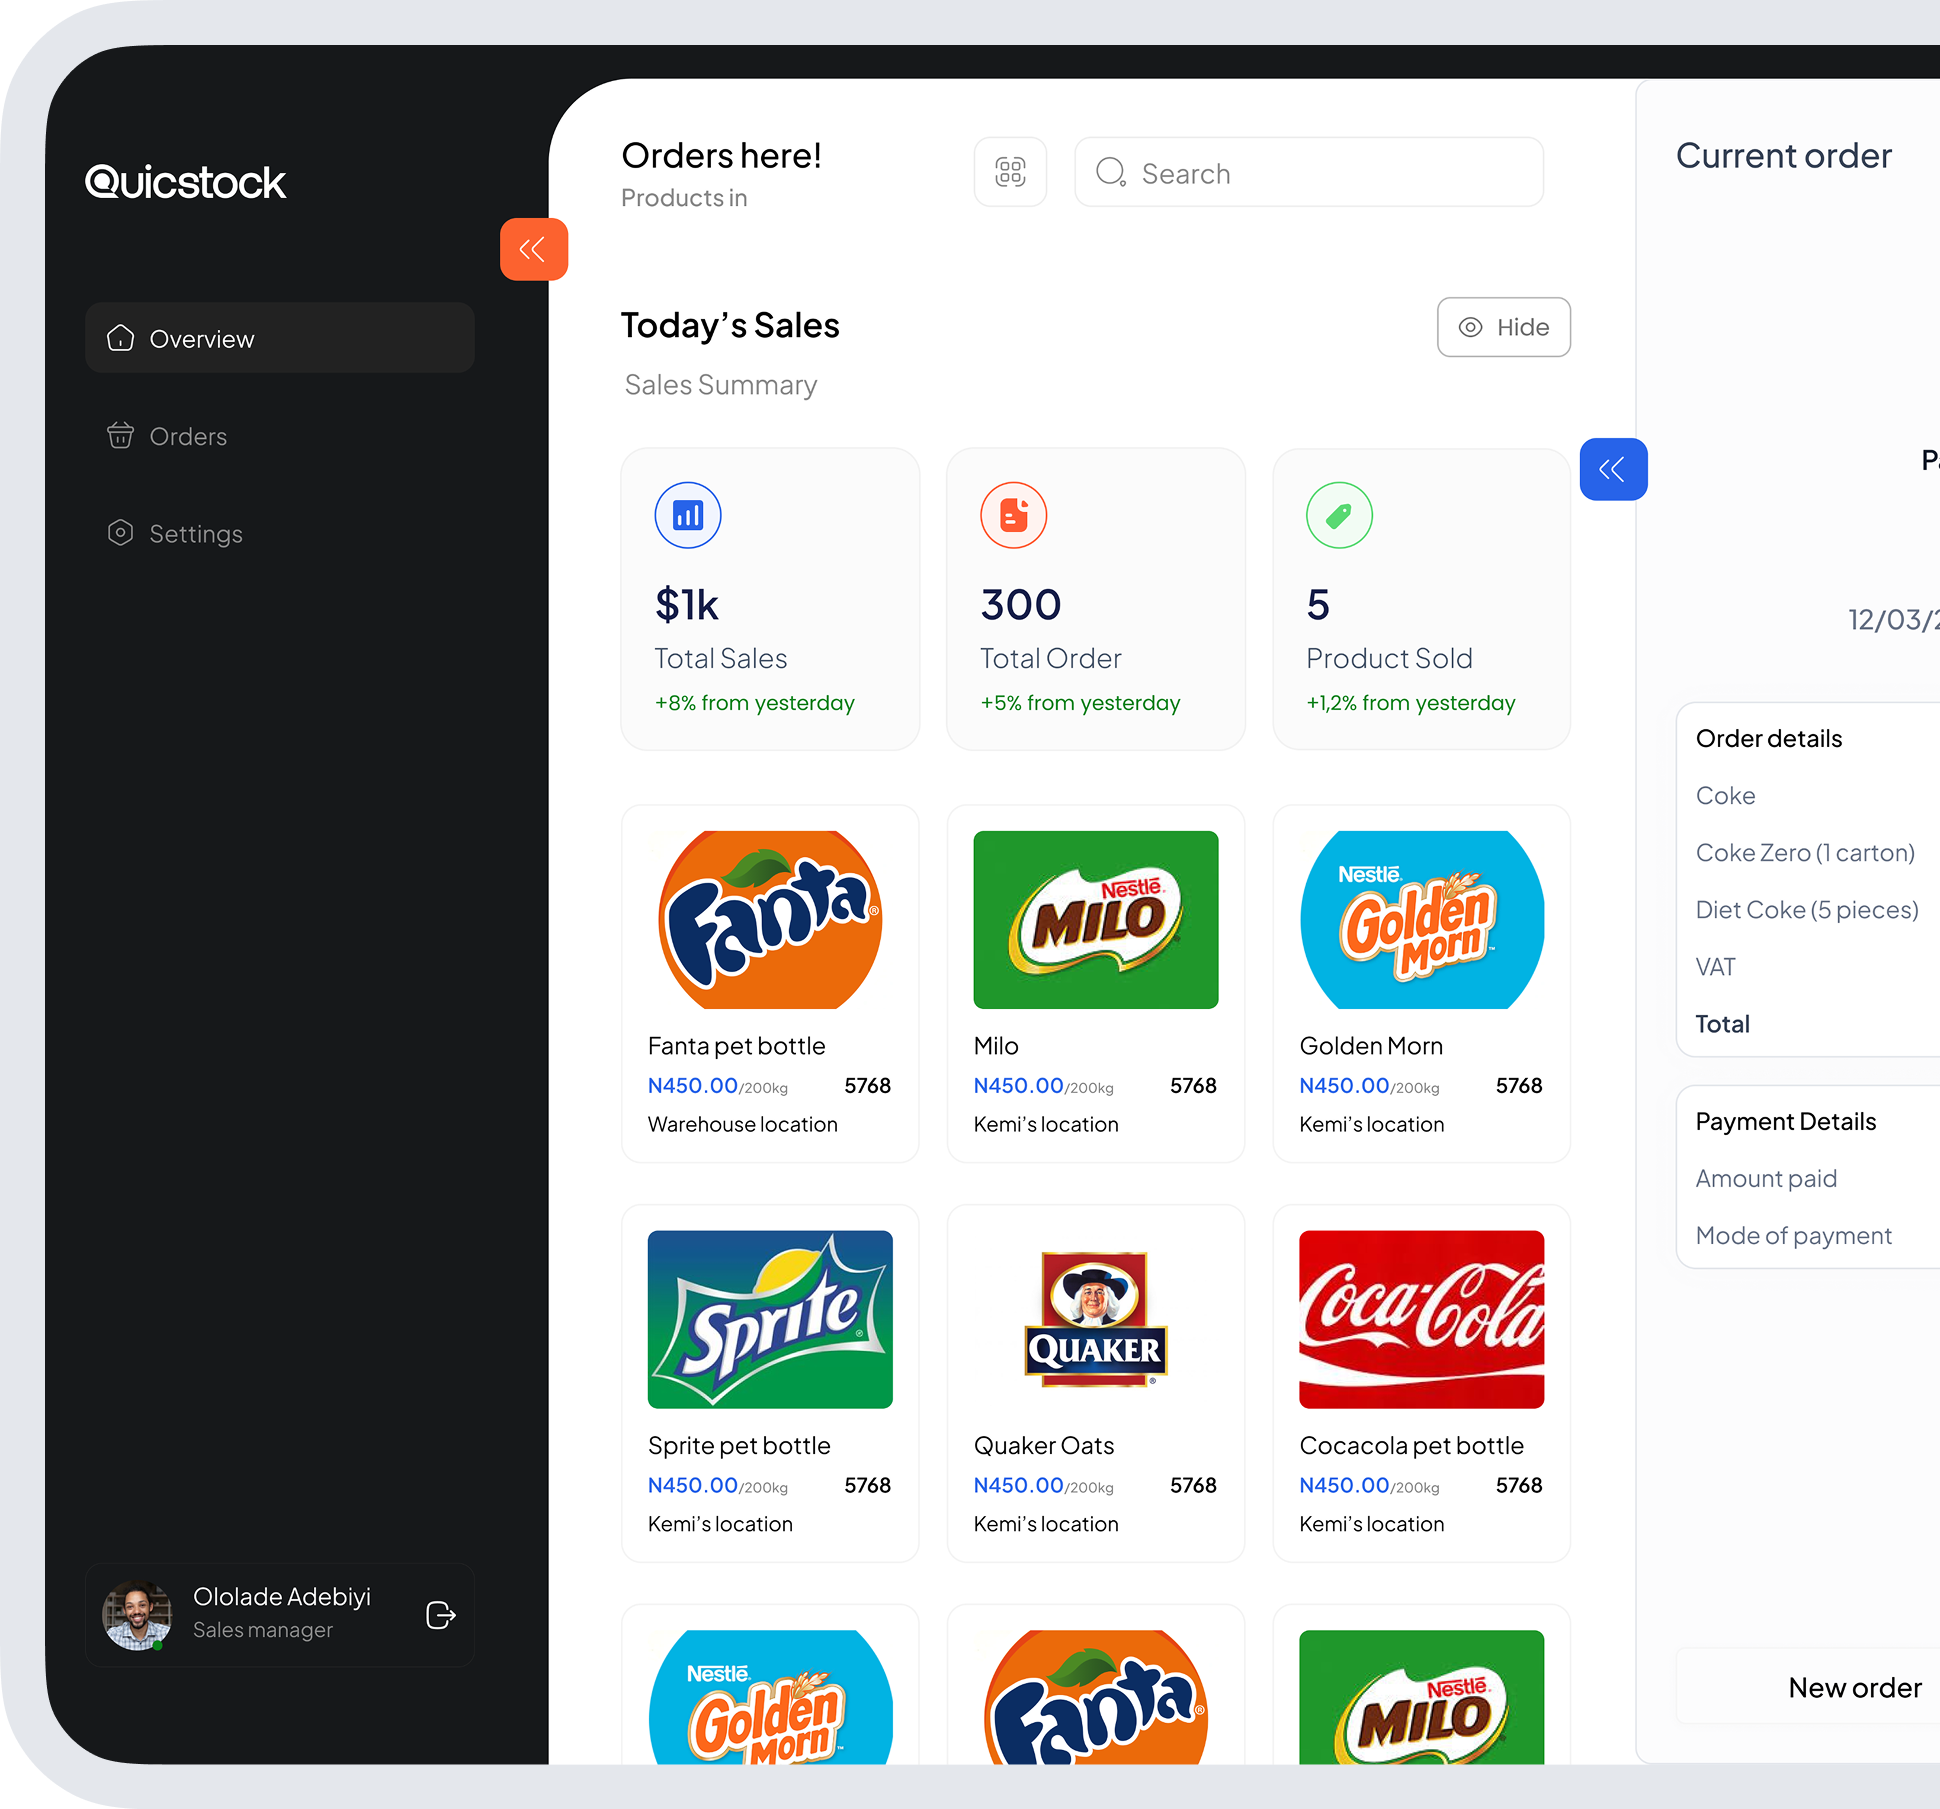Click the first Milo logo image

coord(1096,920)
